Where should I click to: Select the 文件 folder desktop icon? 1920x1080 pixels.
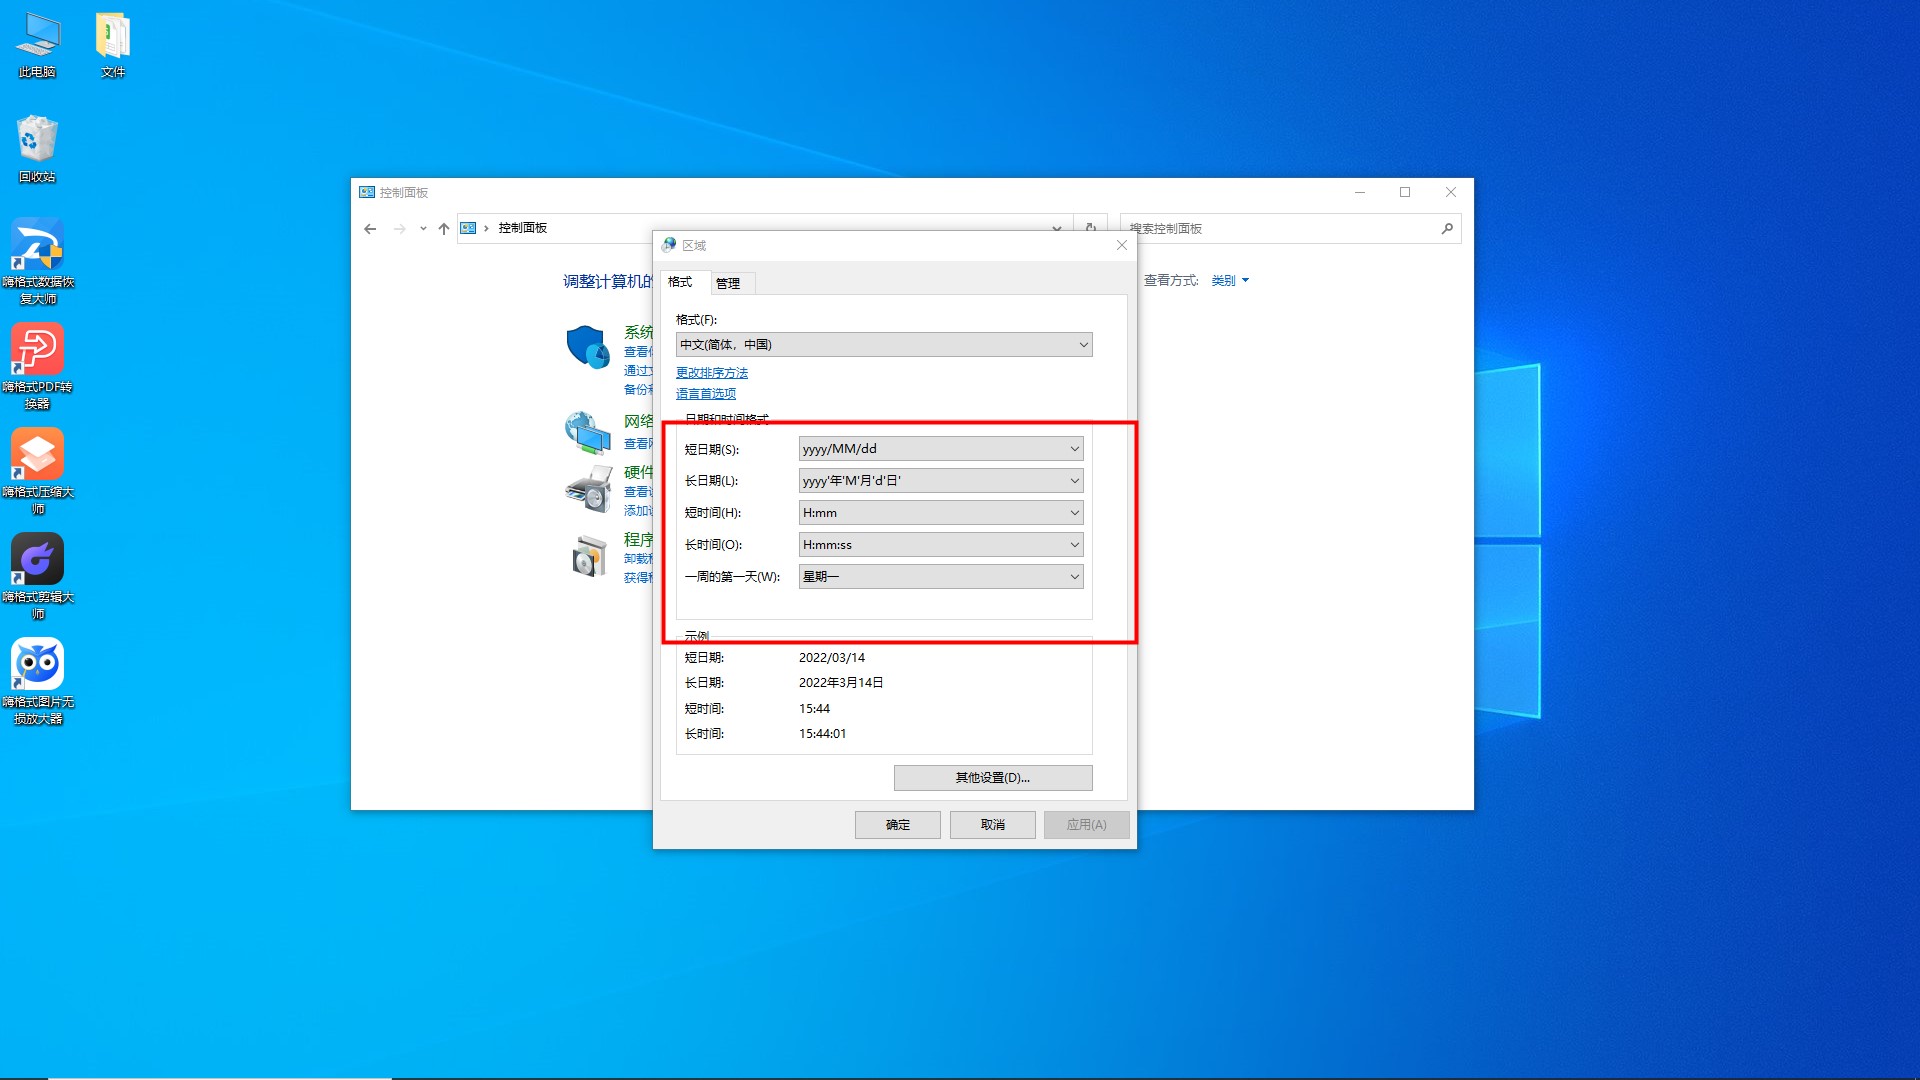113,45
